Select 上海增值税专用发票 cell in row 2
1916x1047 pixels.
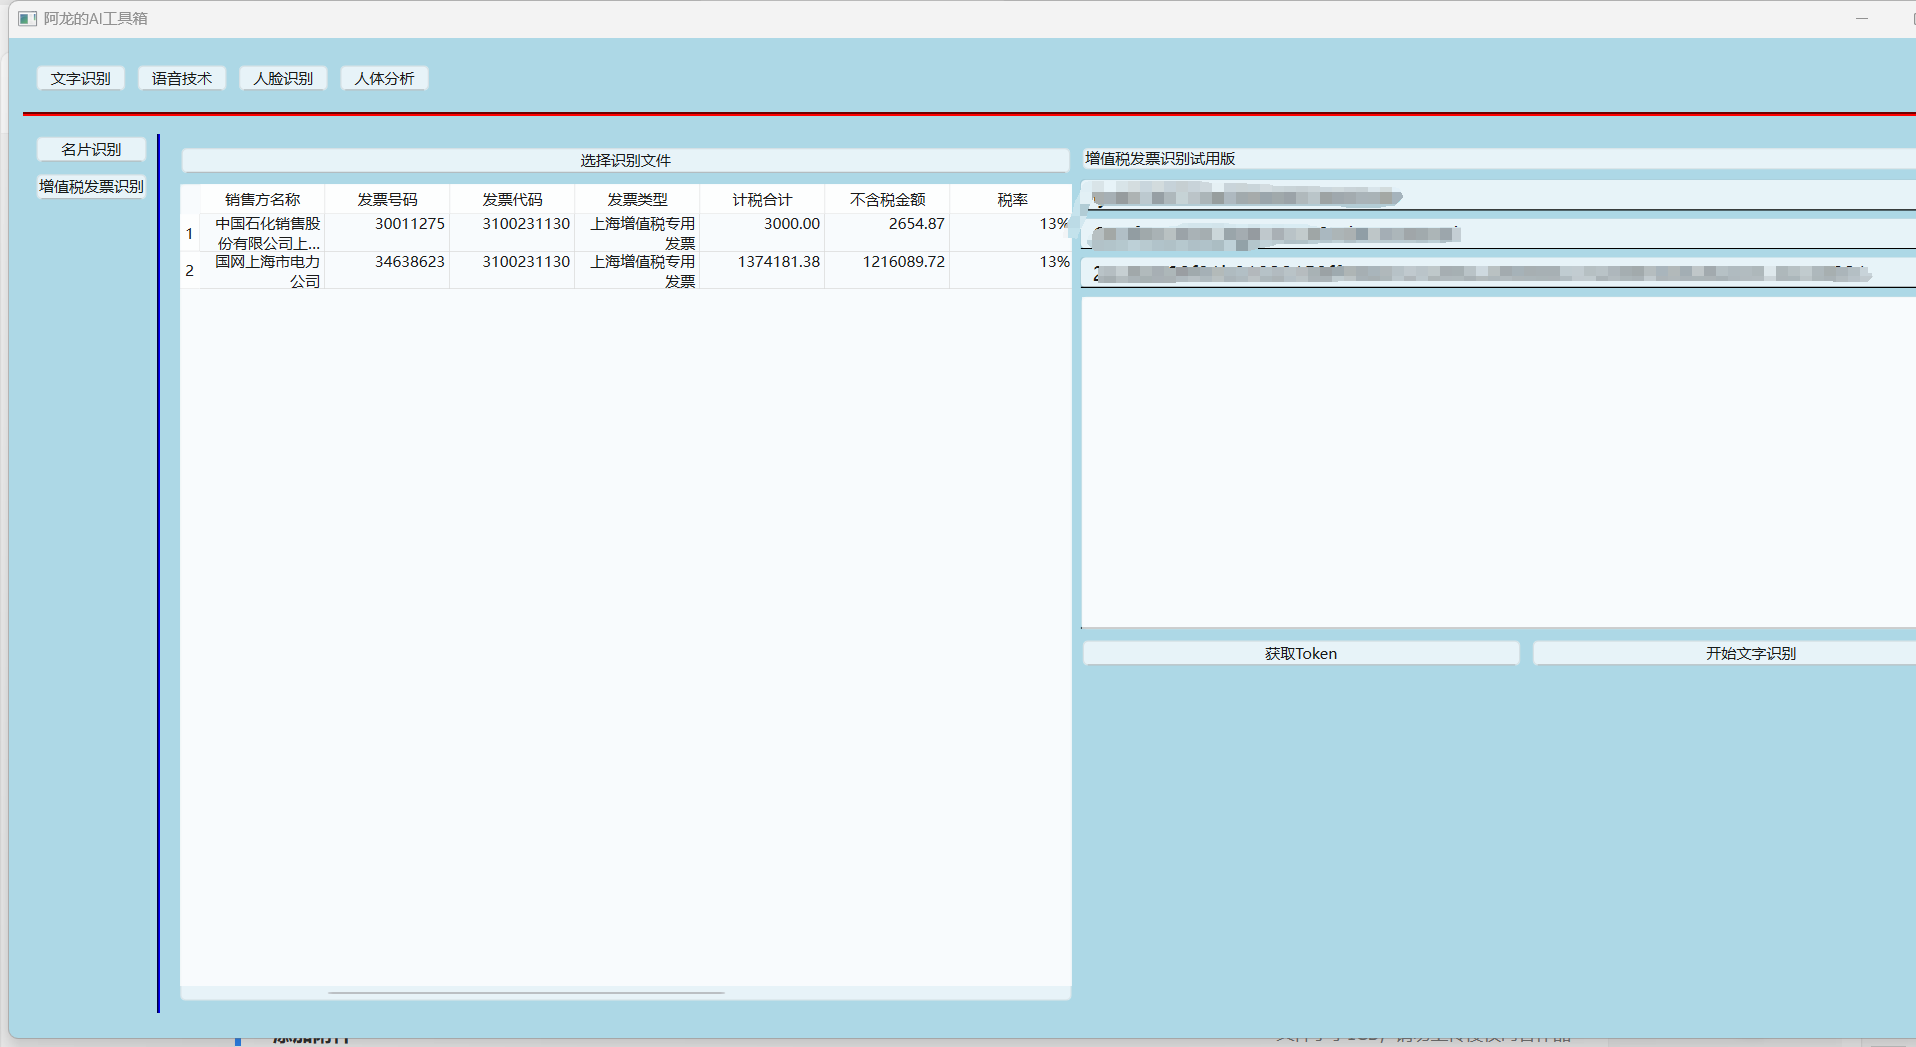(x=637, y=270)
